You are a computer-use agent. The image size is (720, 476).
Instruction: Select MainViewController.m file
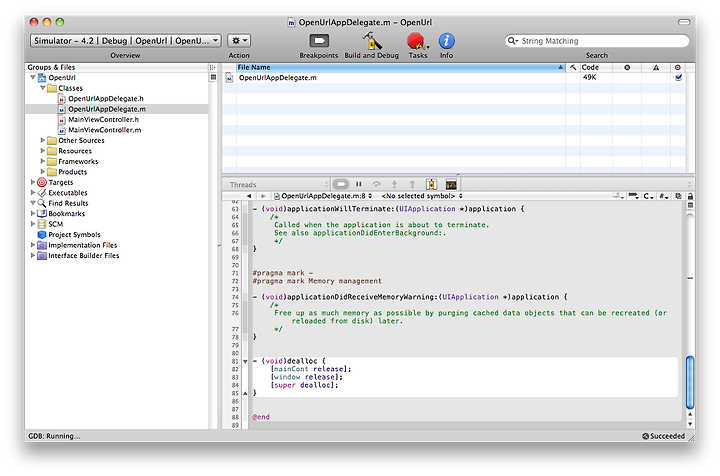[105, 130]
